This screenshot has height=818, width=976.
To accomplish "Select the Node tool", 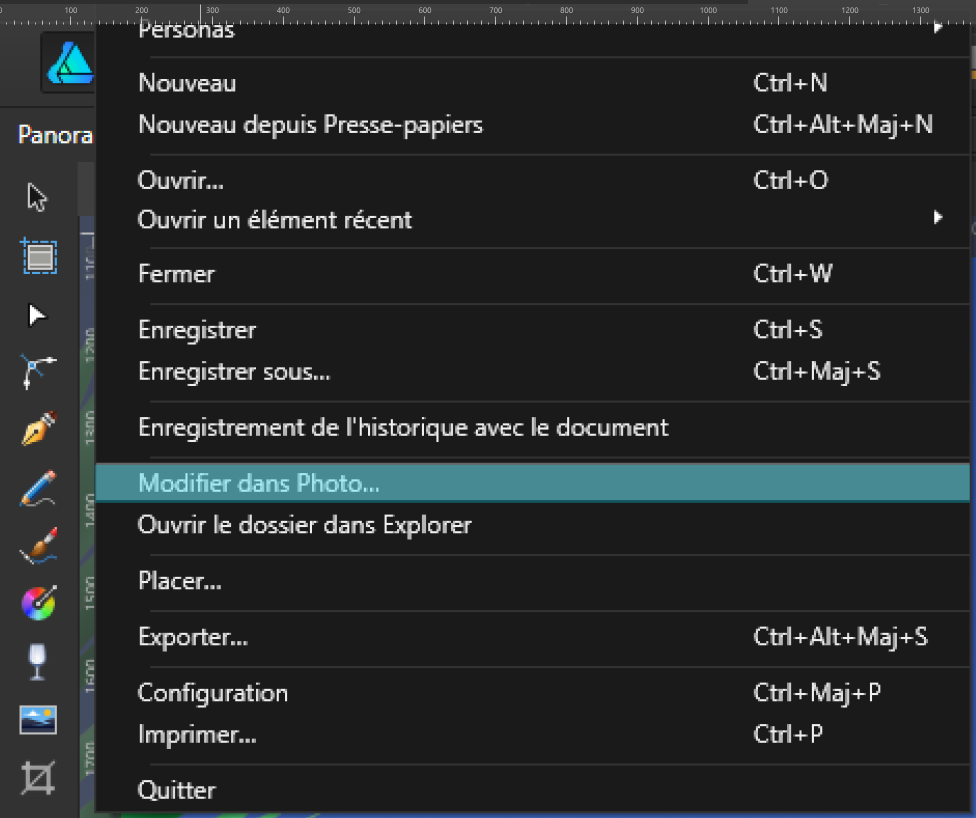I will pyautogui.click(x=37, y=316).
